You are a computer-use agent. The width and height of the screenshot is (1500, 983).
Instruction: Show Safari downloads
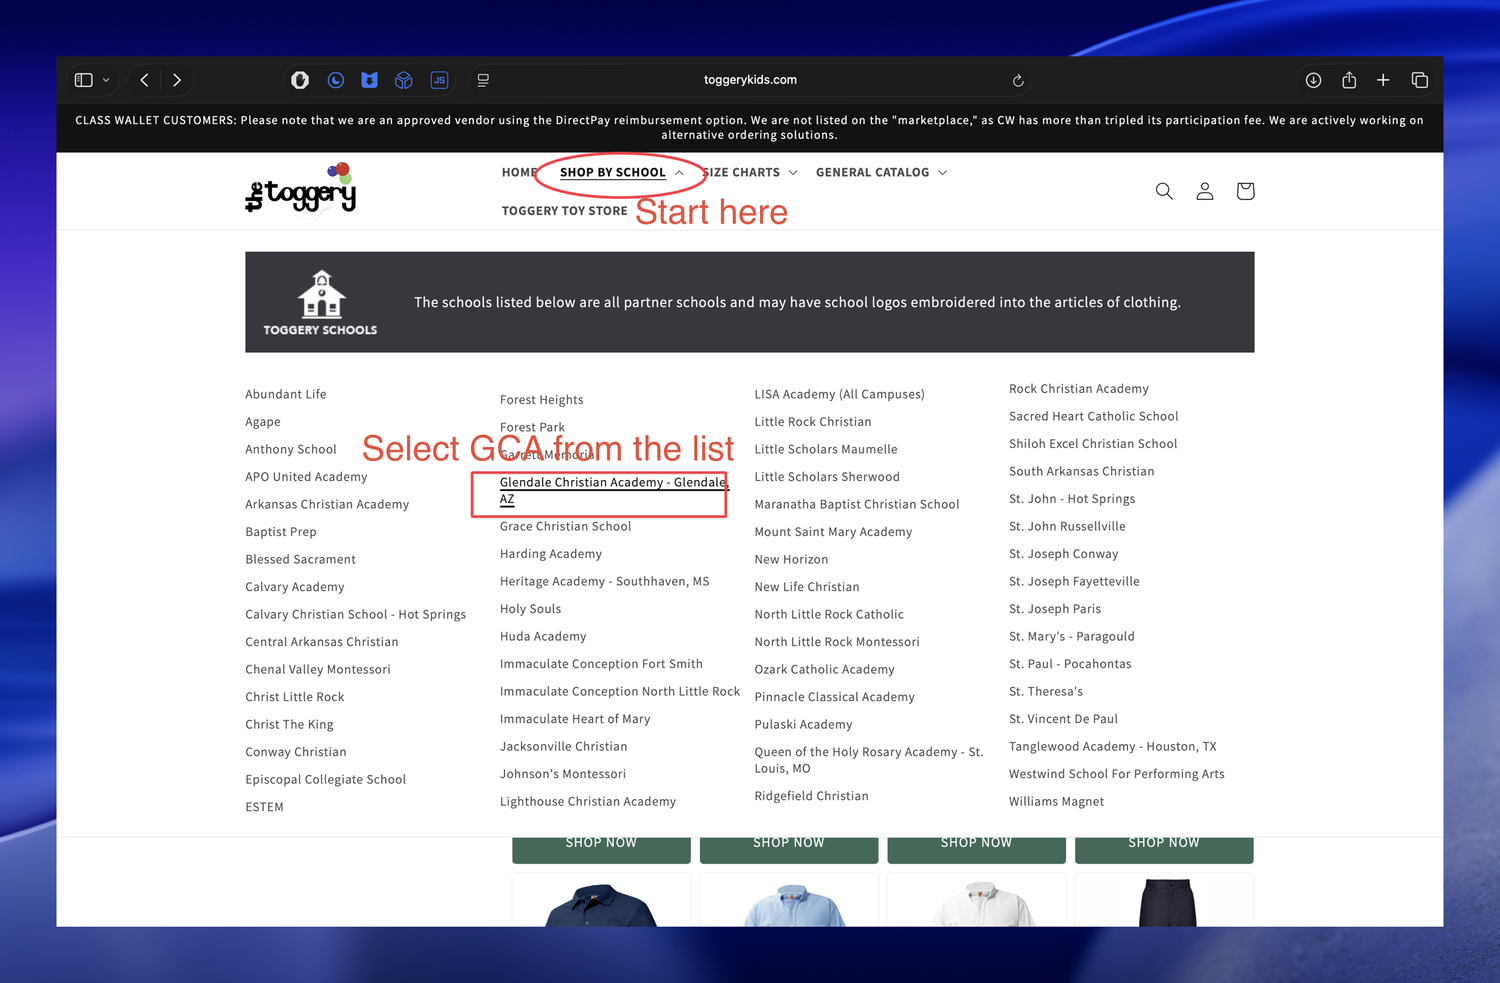1314,80
